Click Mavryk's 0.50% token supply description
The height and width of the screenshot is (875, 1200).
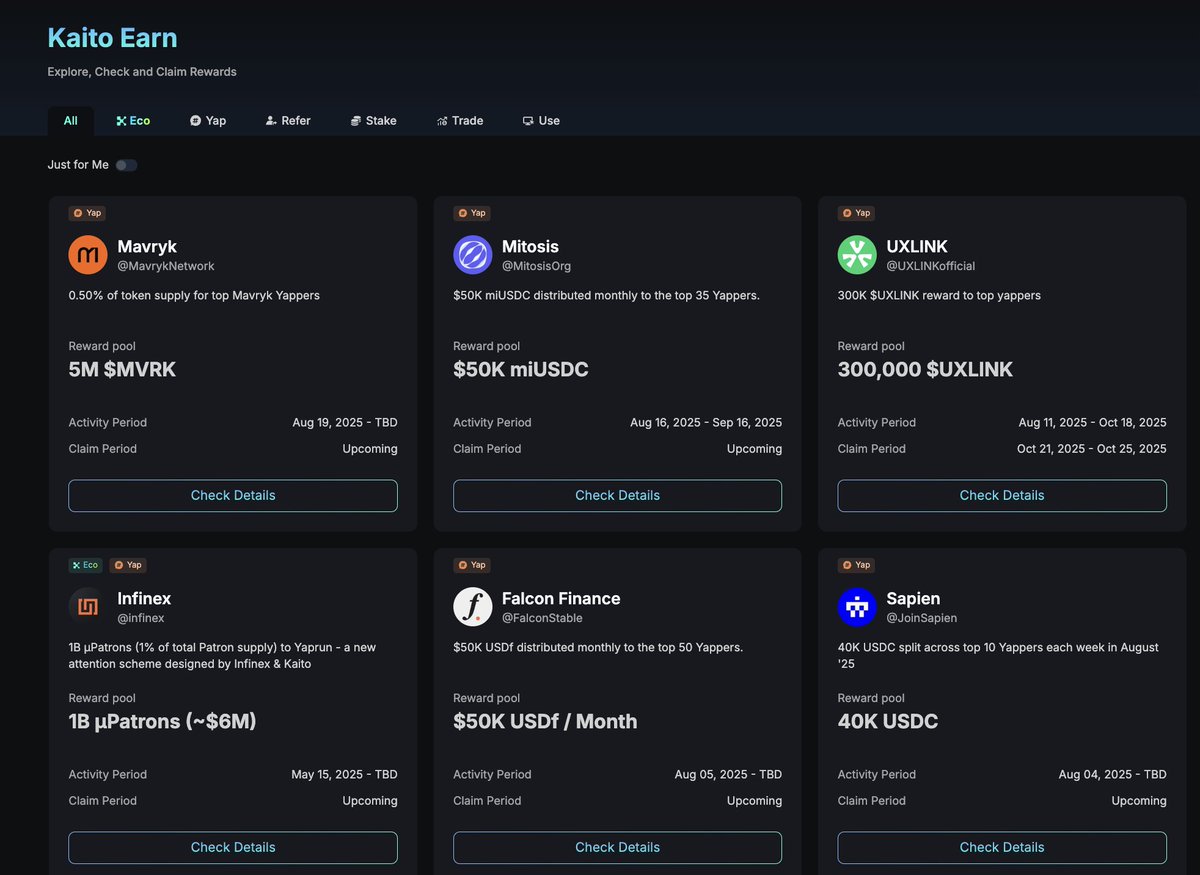pyautogui.click(x=194, y=296)
